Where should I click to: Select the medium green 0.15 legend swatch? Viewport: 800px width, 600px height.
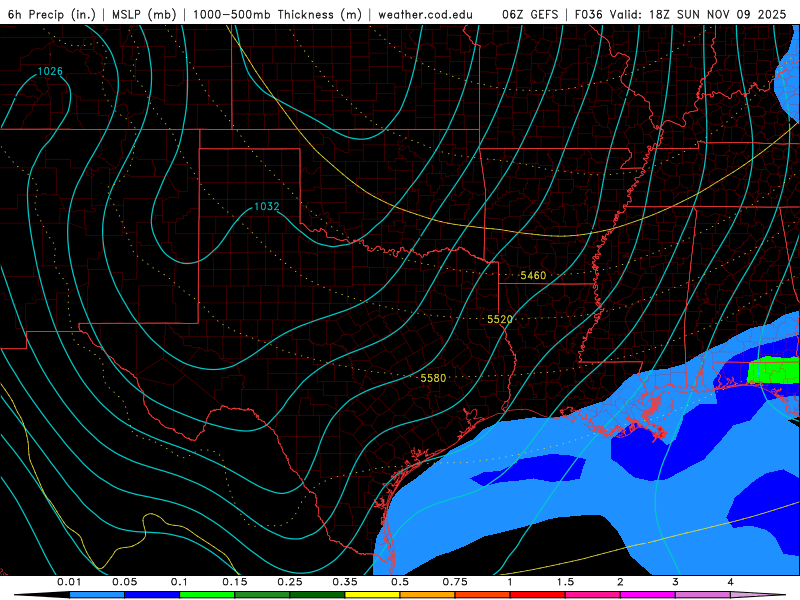262,595
